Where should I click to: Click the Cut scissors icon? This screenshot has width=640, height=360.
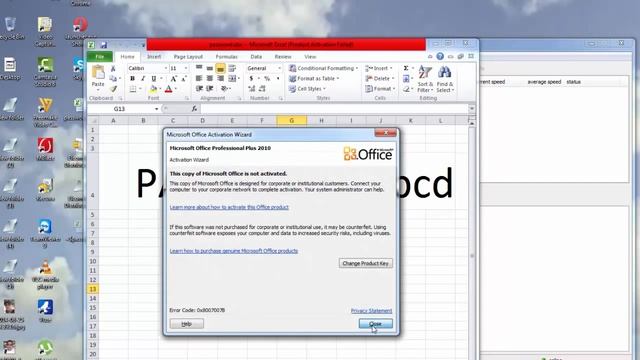pos(113,69)
